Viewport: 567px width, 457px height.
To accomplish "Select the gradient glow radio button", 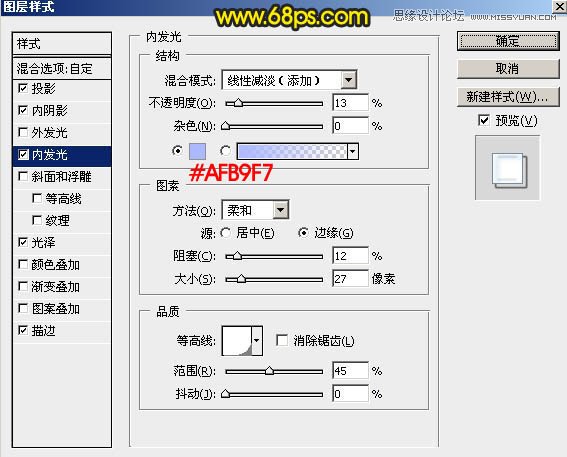I will [225, 150].
